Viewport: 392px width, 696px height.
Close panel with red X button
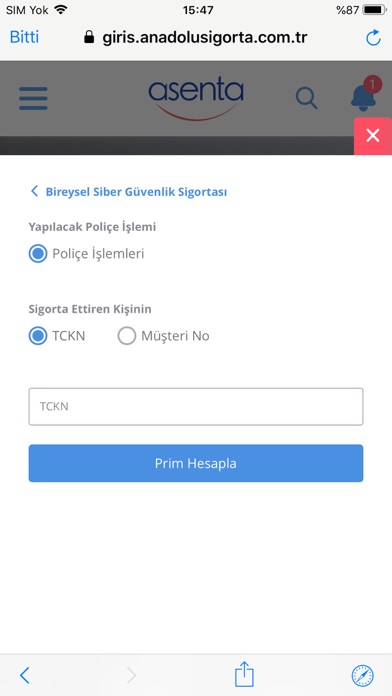point(373,135)
